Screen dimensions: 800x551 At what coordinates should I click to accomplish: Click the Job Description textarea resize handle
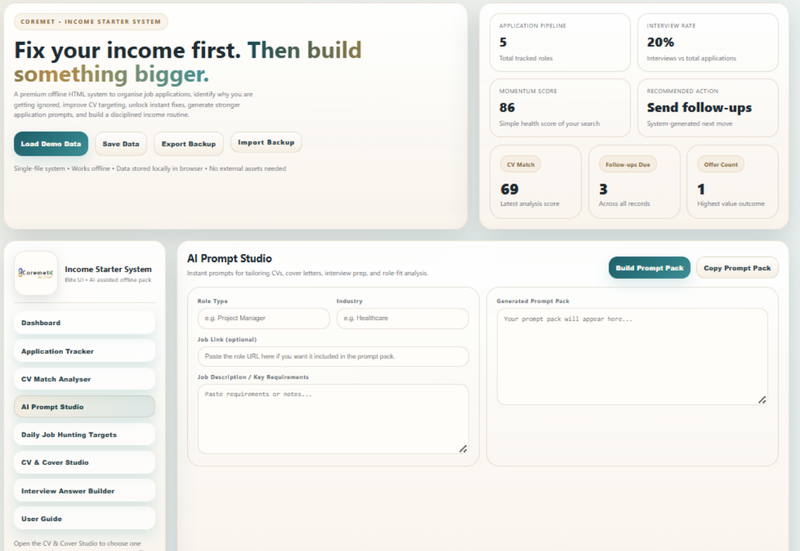(x=463, y=449)
